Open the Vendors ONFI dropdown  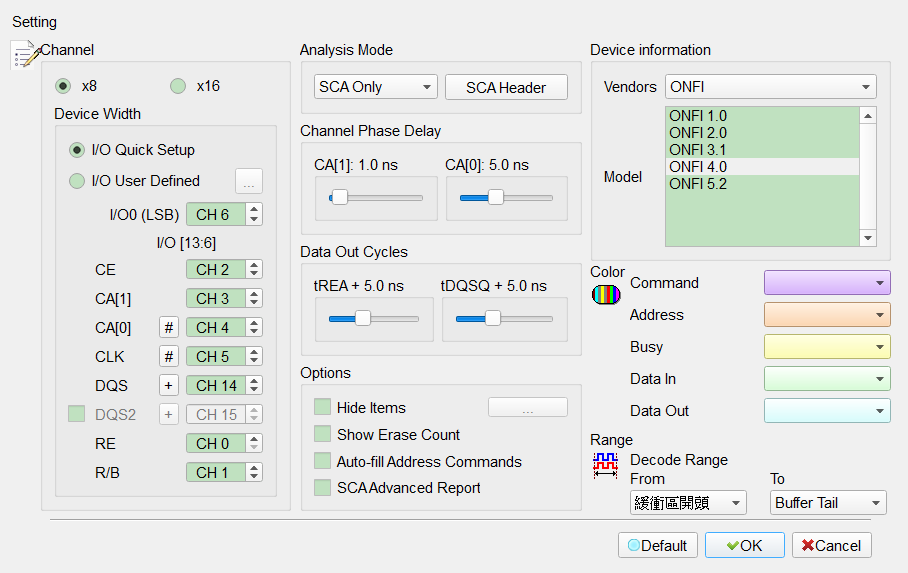(770, 87)
